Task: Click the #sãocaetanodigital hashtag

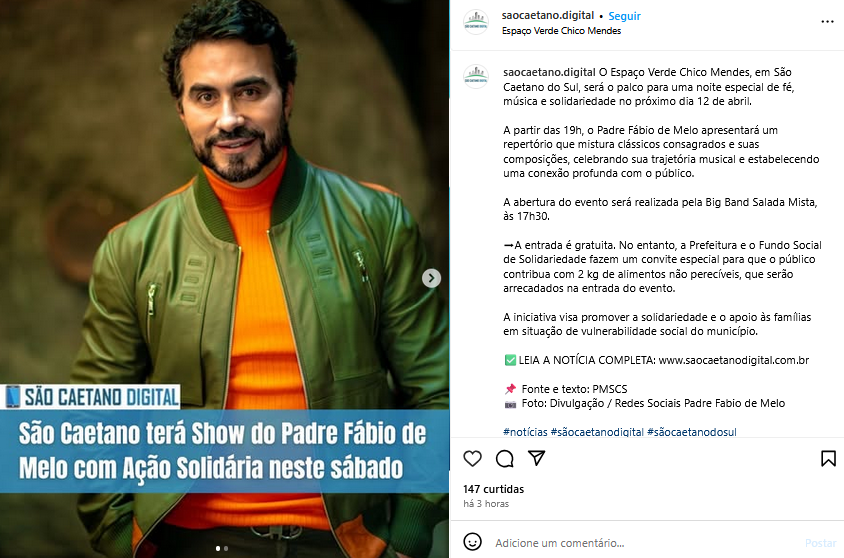Action: pos(597,432)
